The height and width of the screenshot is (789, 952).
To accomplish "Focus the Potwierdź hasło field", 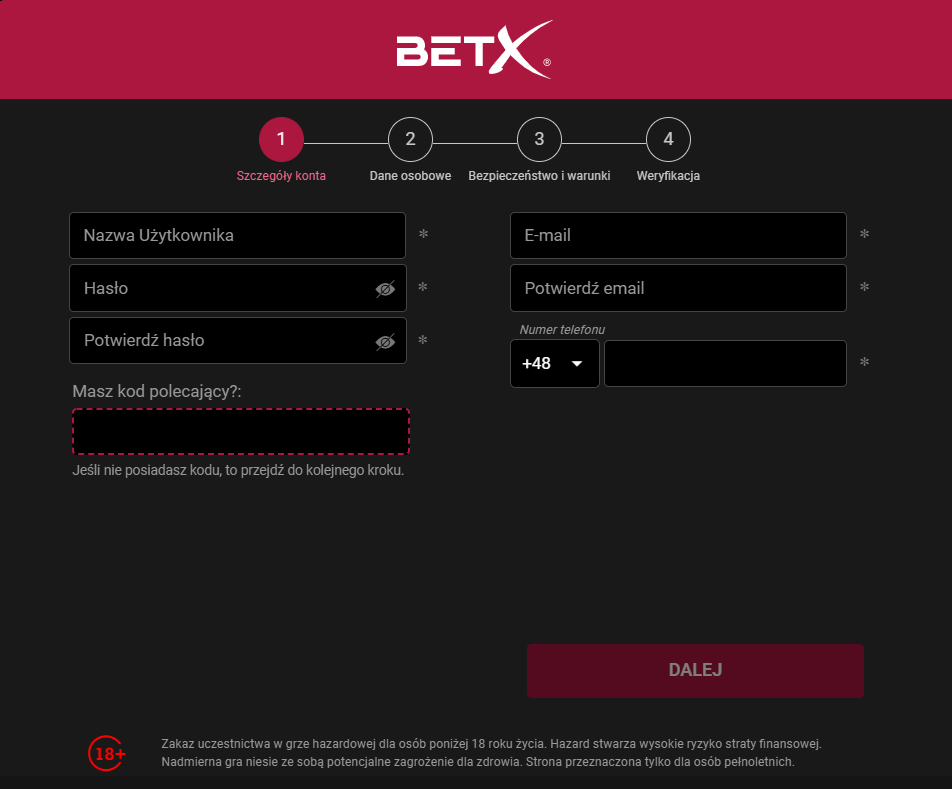I will tap(237, 340).
